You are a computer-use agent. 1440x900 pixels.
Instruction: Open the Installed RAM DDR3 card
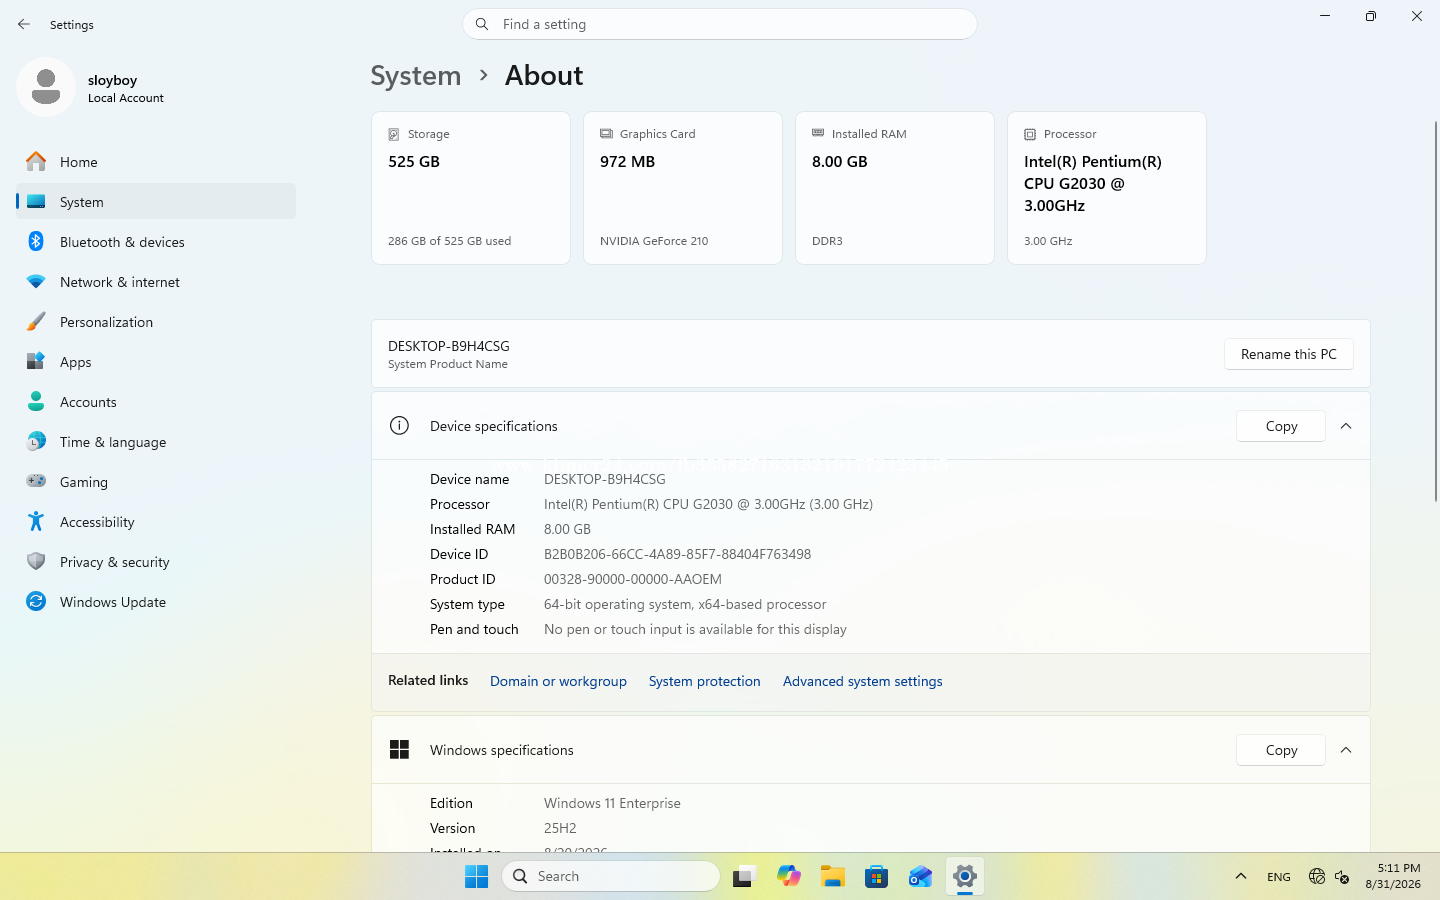click(895, 188)
